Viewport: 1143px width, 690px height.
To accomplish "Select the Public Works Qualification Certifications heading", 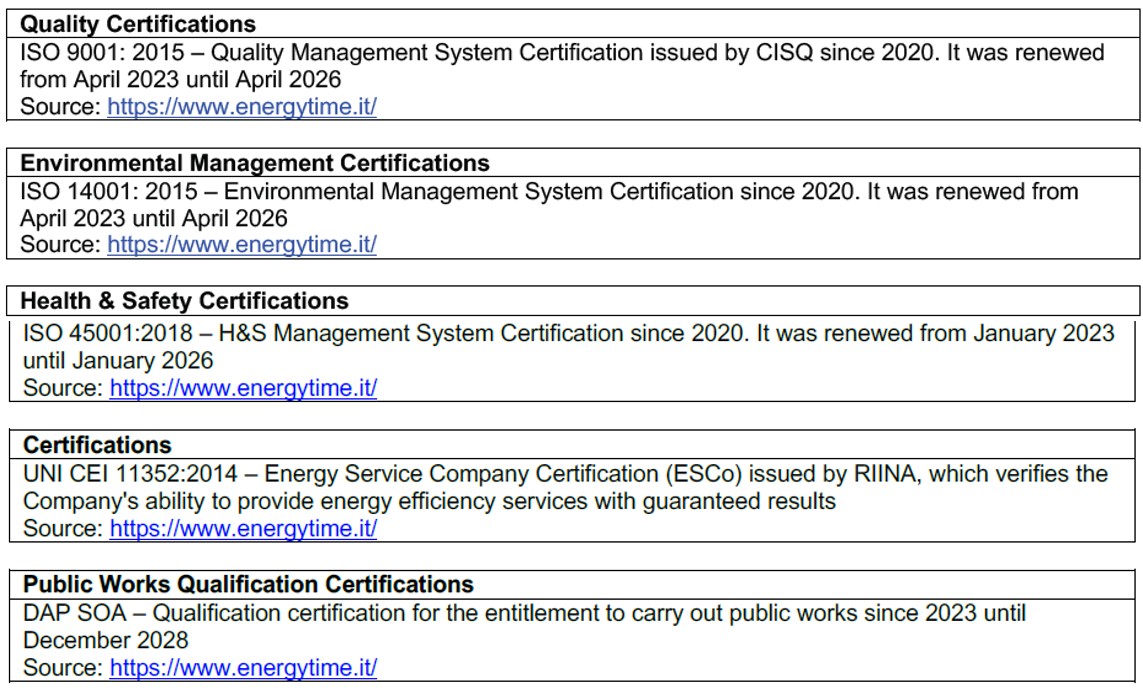I will coord(248,584).
